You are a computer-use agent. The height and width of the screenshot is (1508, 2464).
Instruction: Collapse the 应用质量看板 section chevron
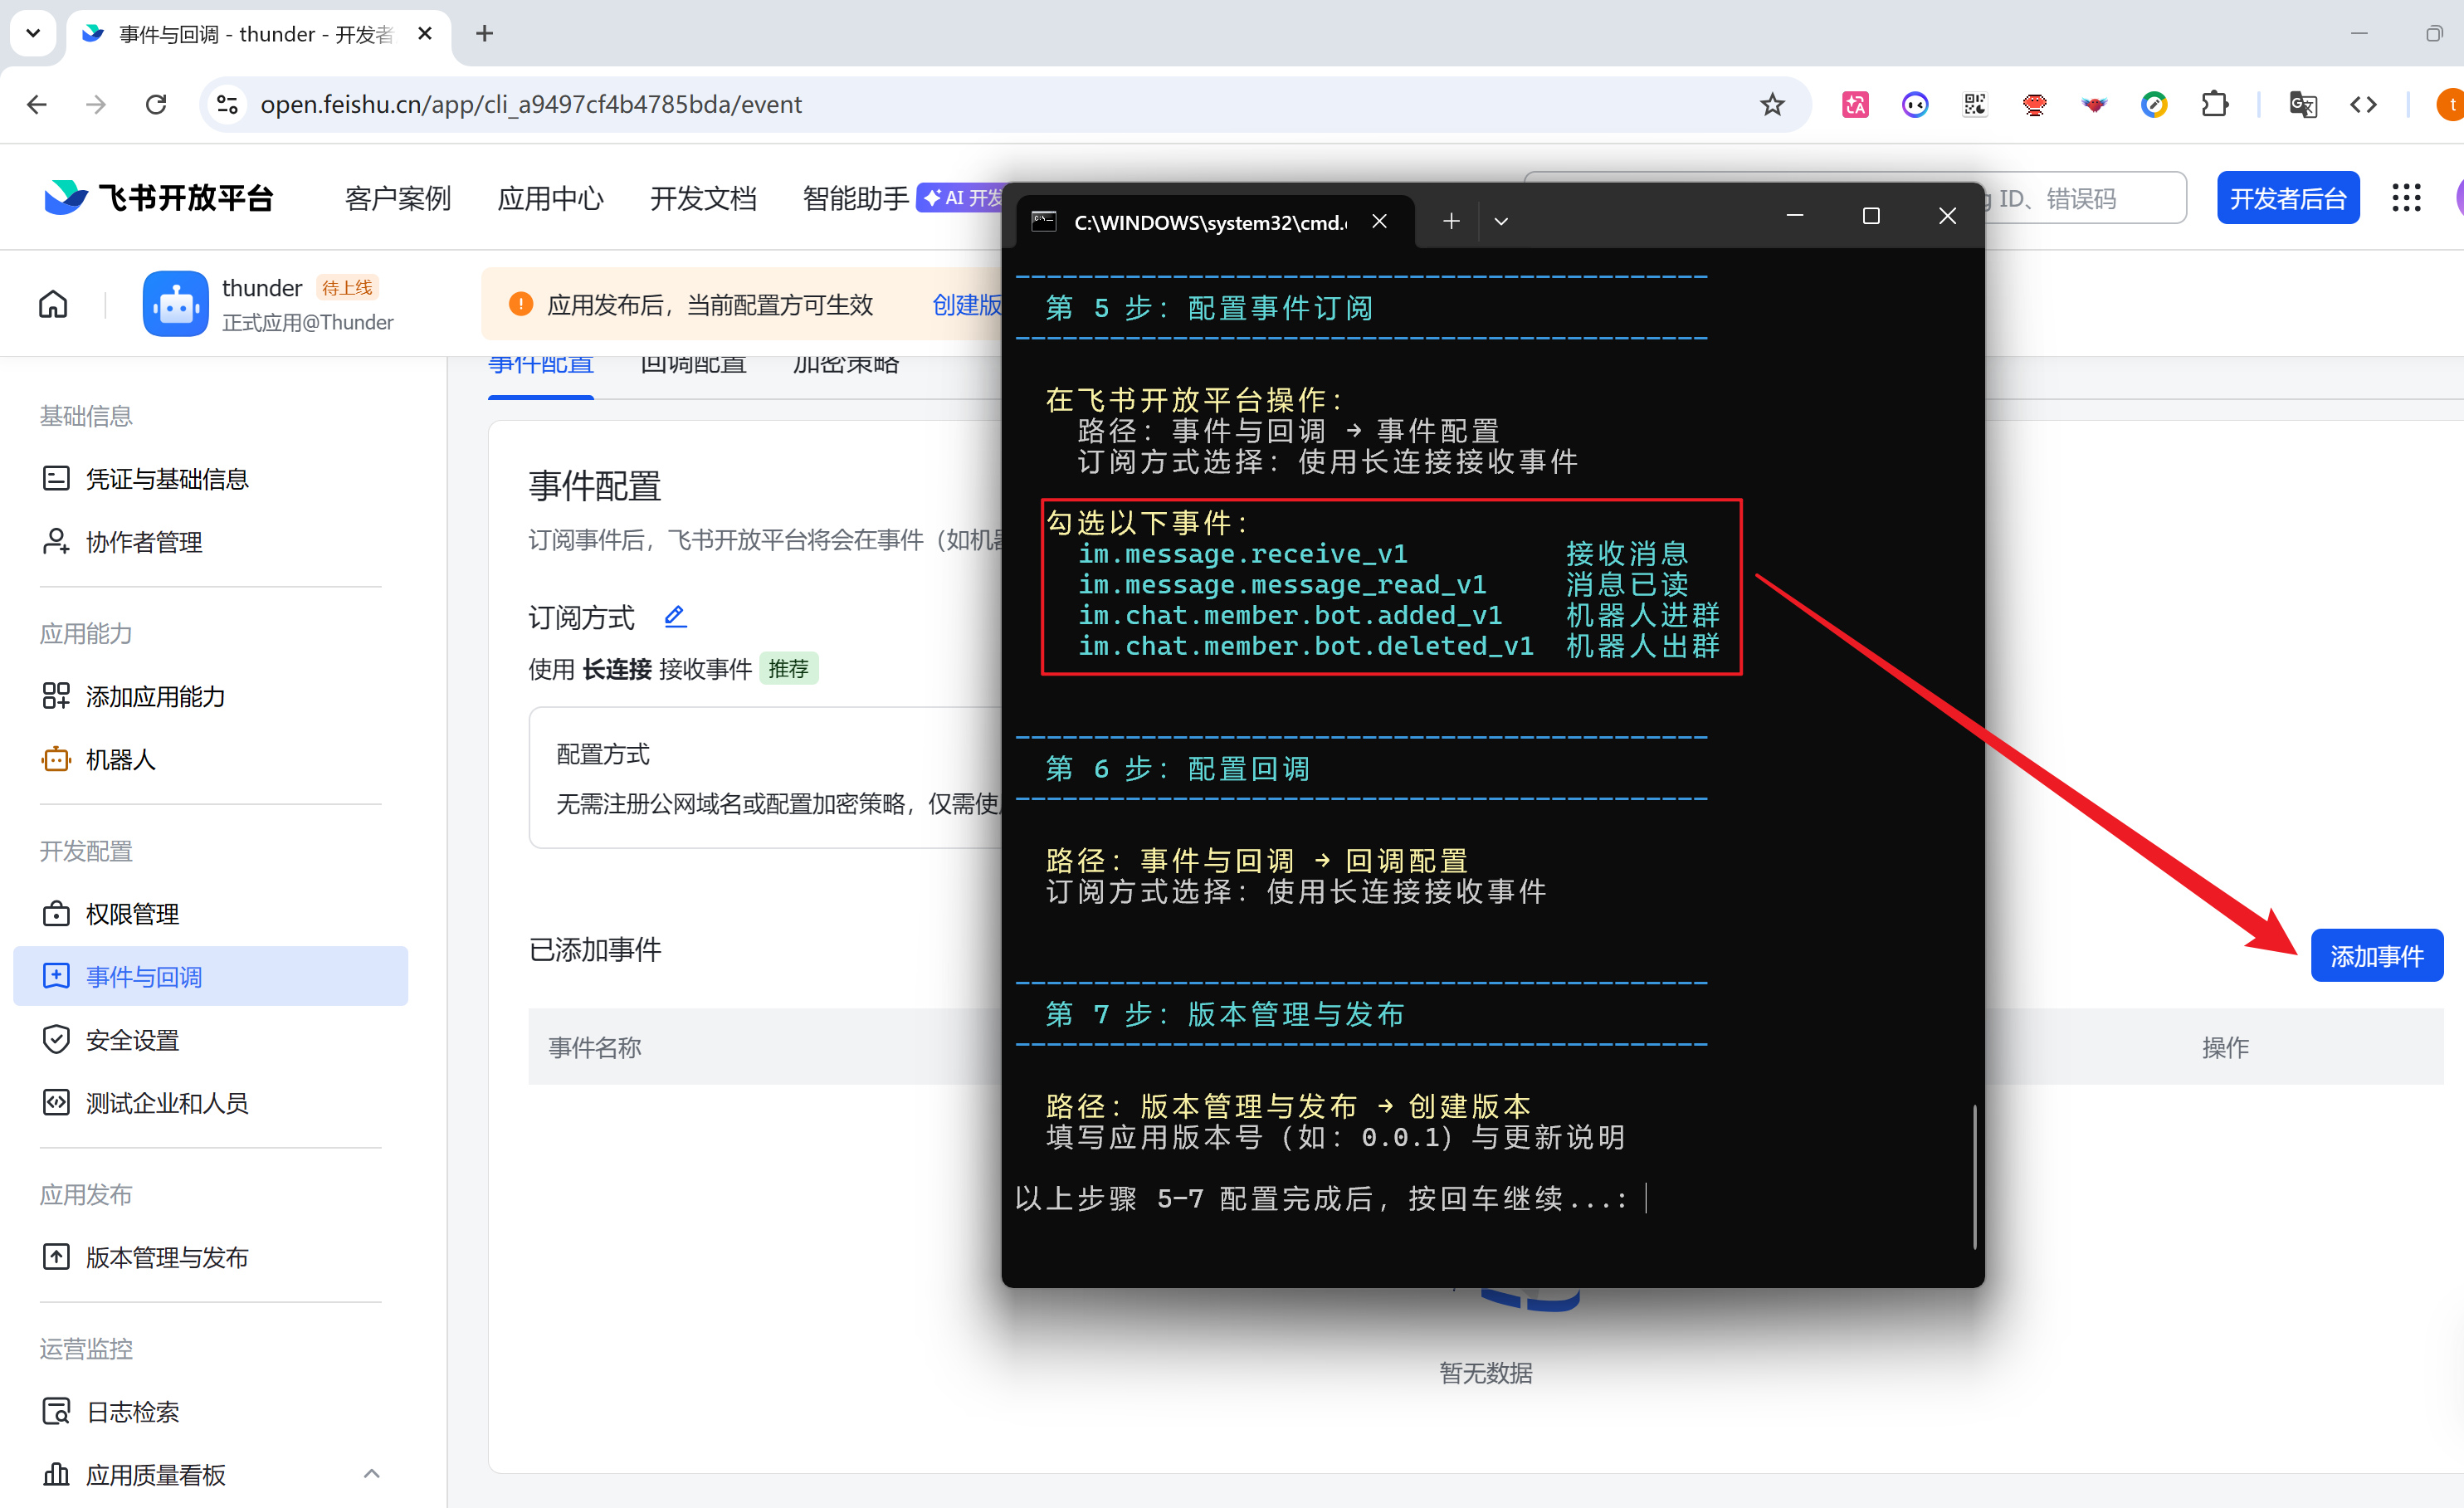tap(371, 1473)
